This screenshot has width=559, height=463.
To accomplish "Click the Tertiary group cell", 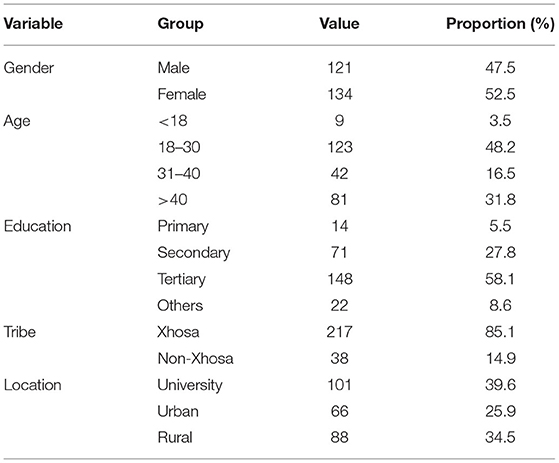I will pyautogui.click(x=181, y=279).
